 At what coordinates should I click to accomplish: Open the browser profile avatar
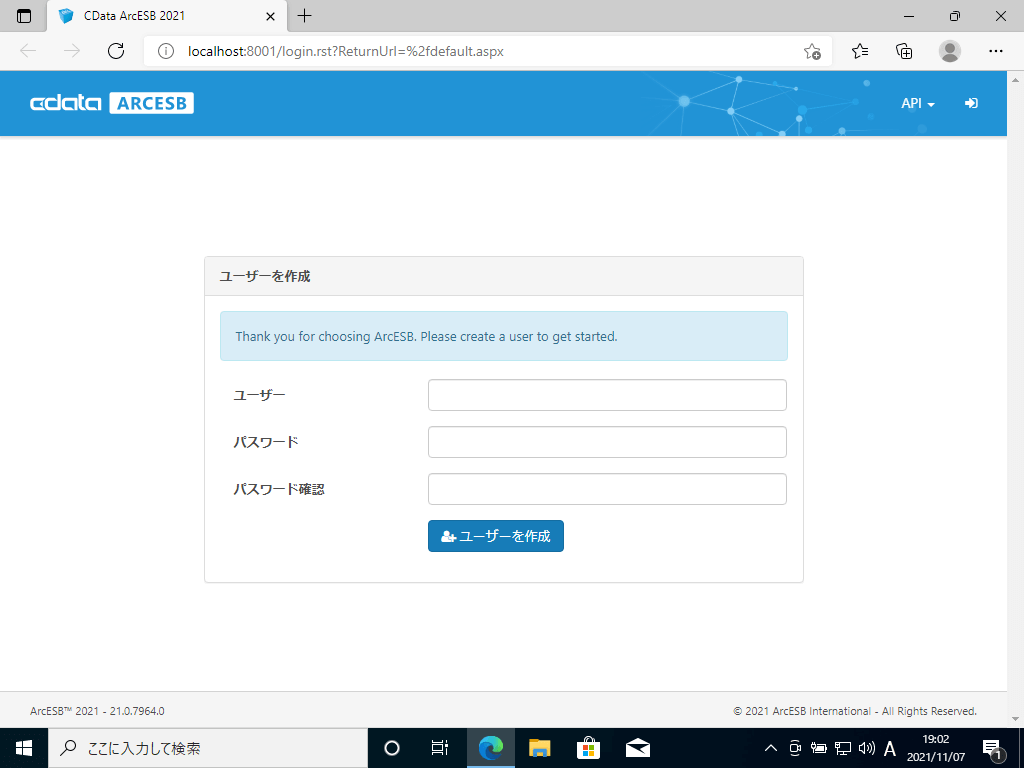coord(950,51)
